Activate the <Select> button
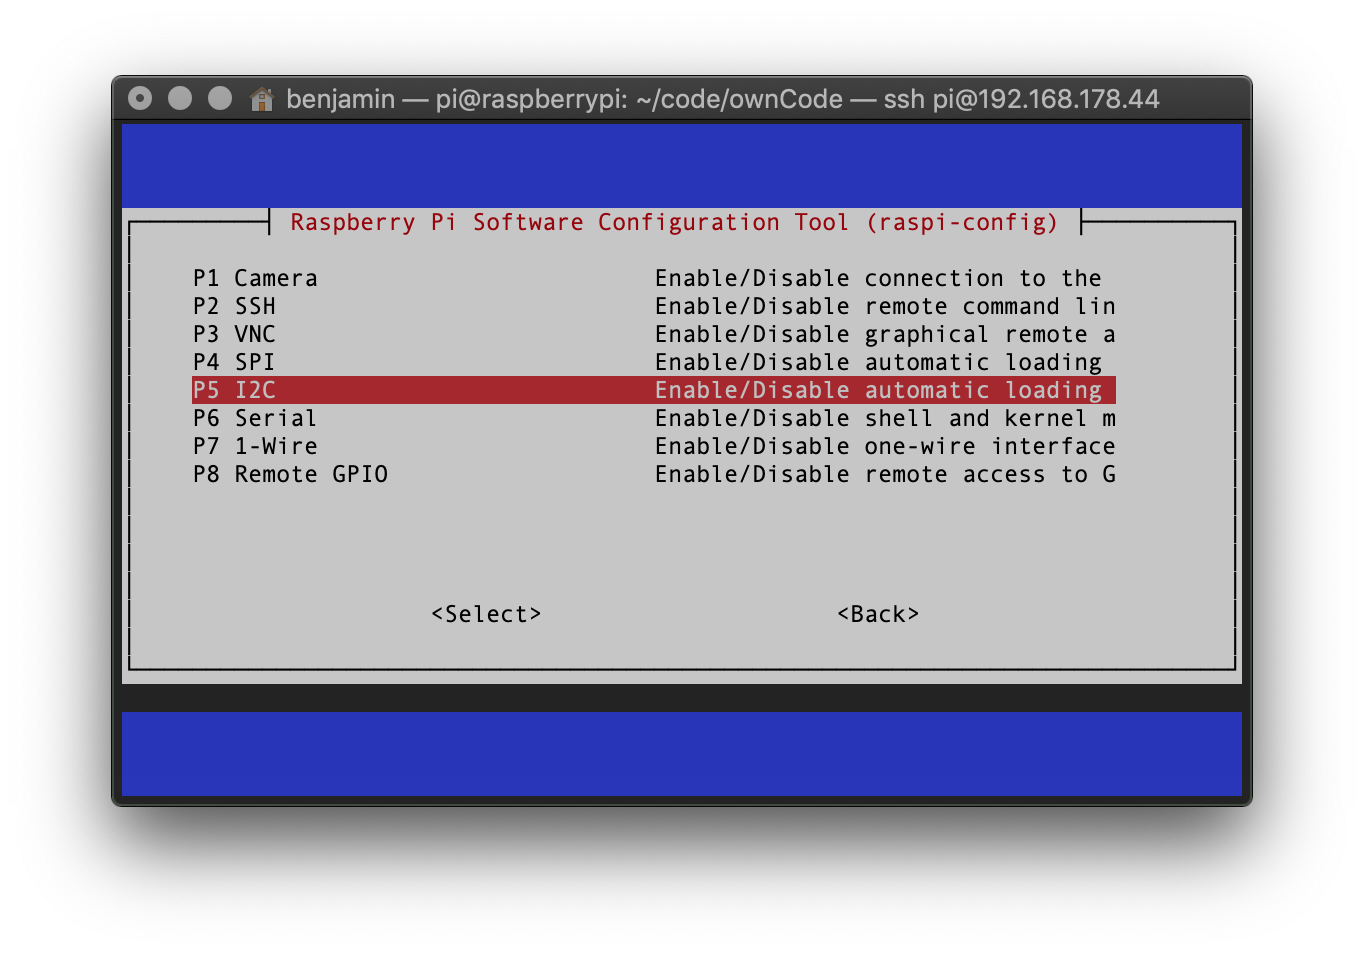 coord(486,614)
